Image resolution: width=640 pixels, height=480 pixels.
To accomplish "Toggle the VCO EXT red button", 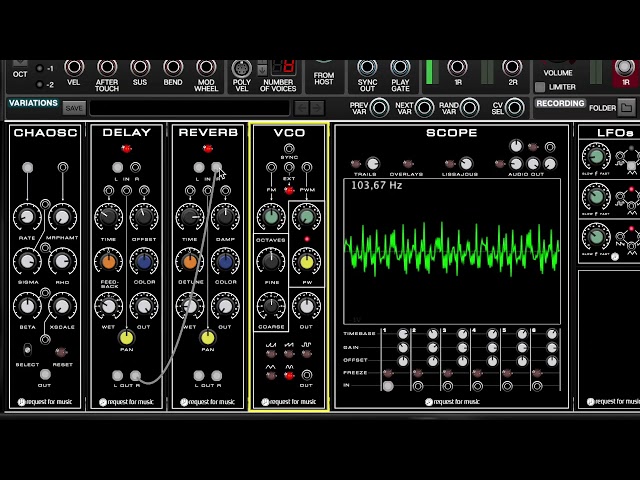I will pos(289,191).
